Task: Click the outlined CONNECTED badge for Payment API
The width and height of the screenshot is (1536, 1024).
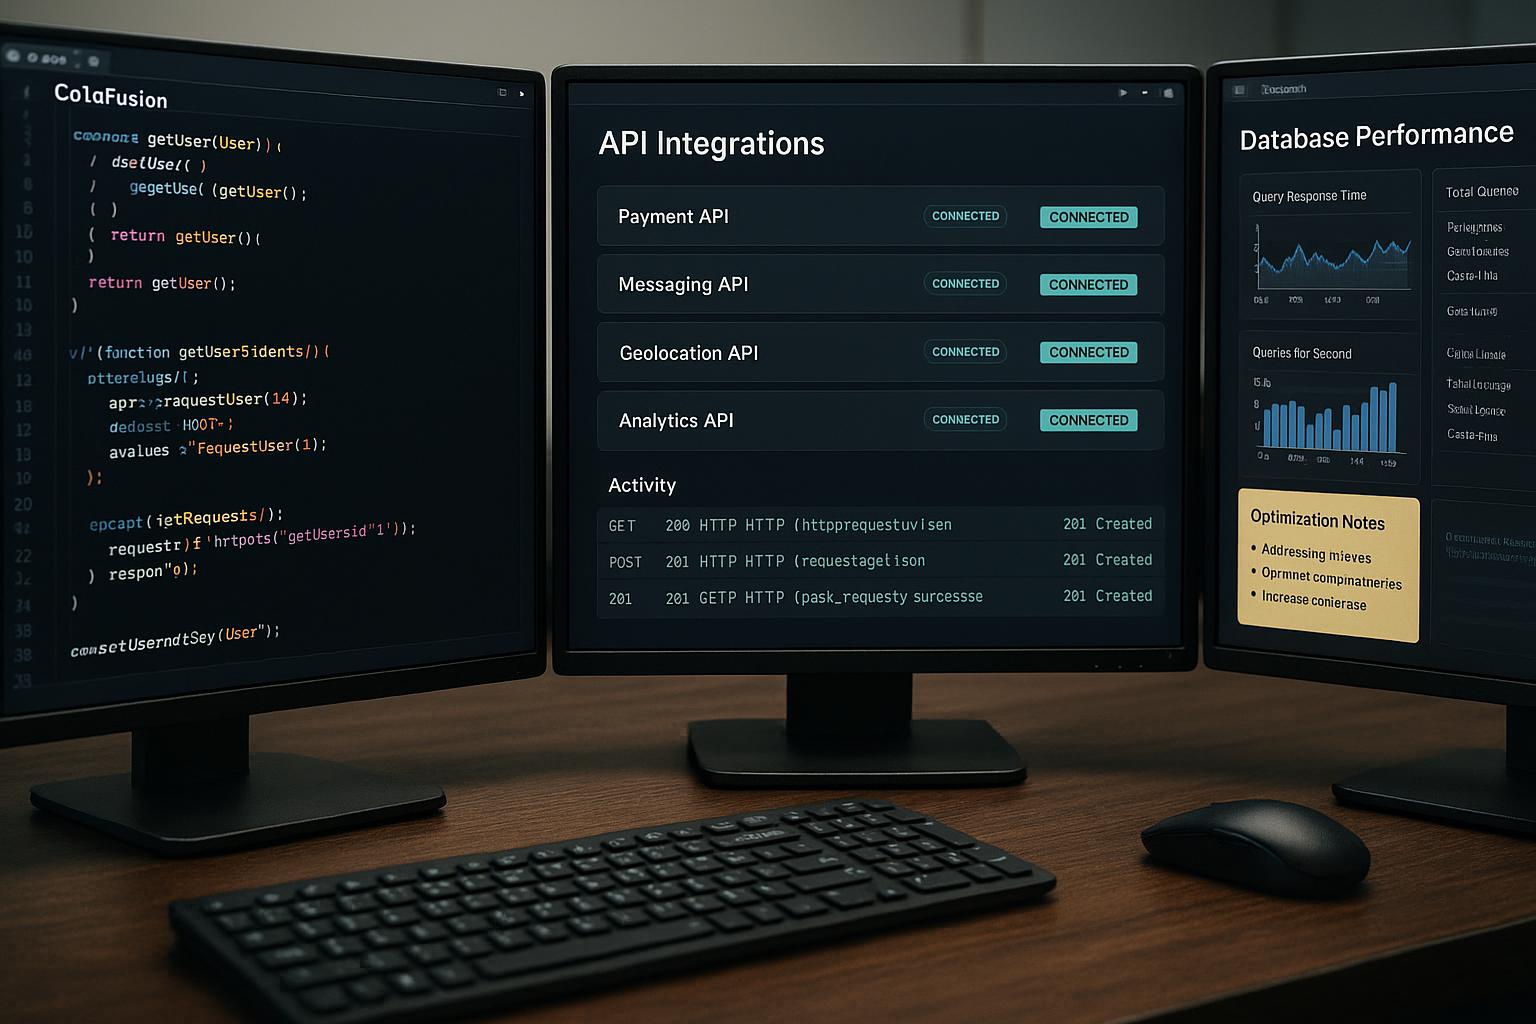Action: point(965,216)
